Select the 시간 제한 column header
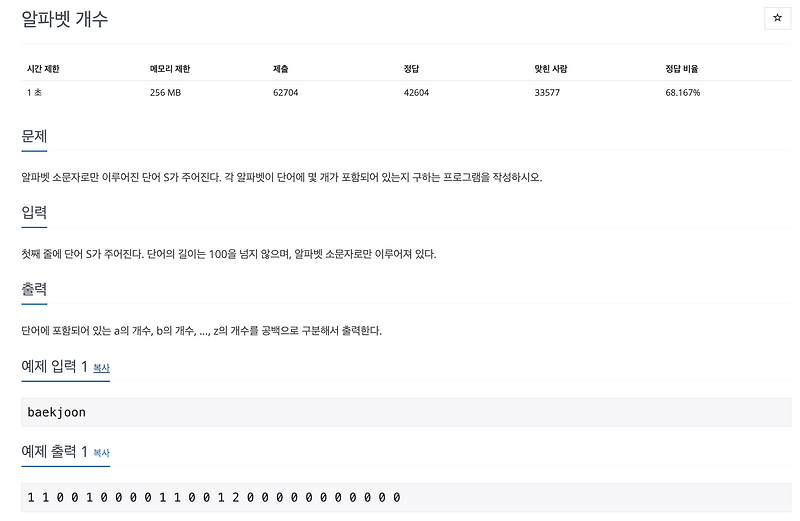 (43, 69)
